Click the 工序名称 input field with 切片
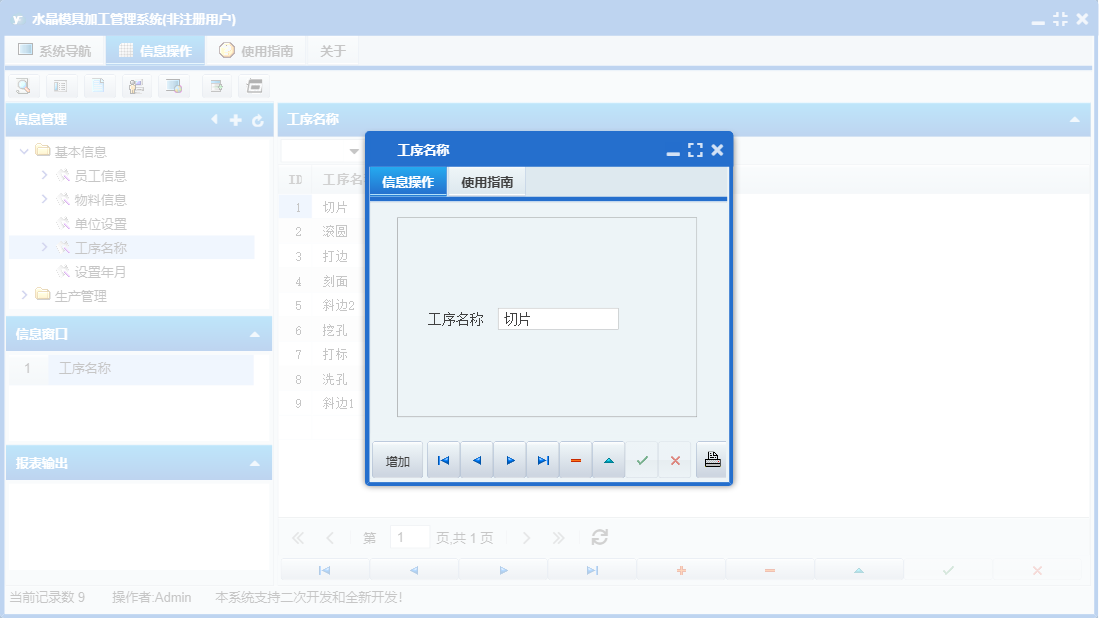Screen dimensions: 1099x618 click(x=558, y=319)
